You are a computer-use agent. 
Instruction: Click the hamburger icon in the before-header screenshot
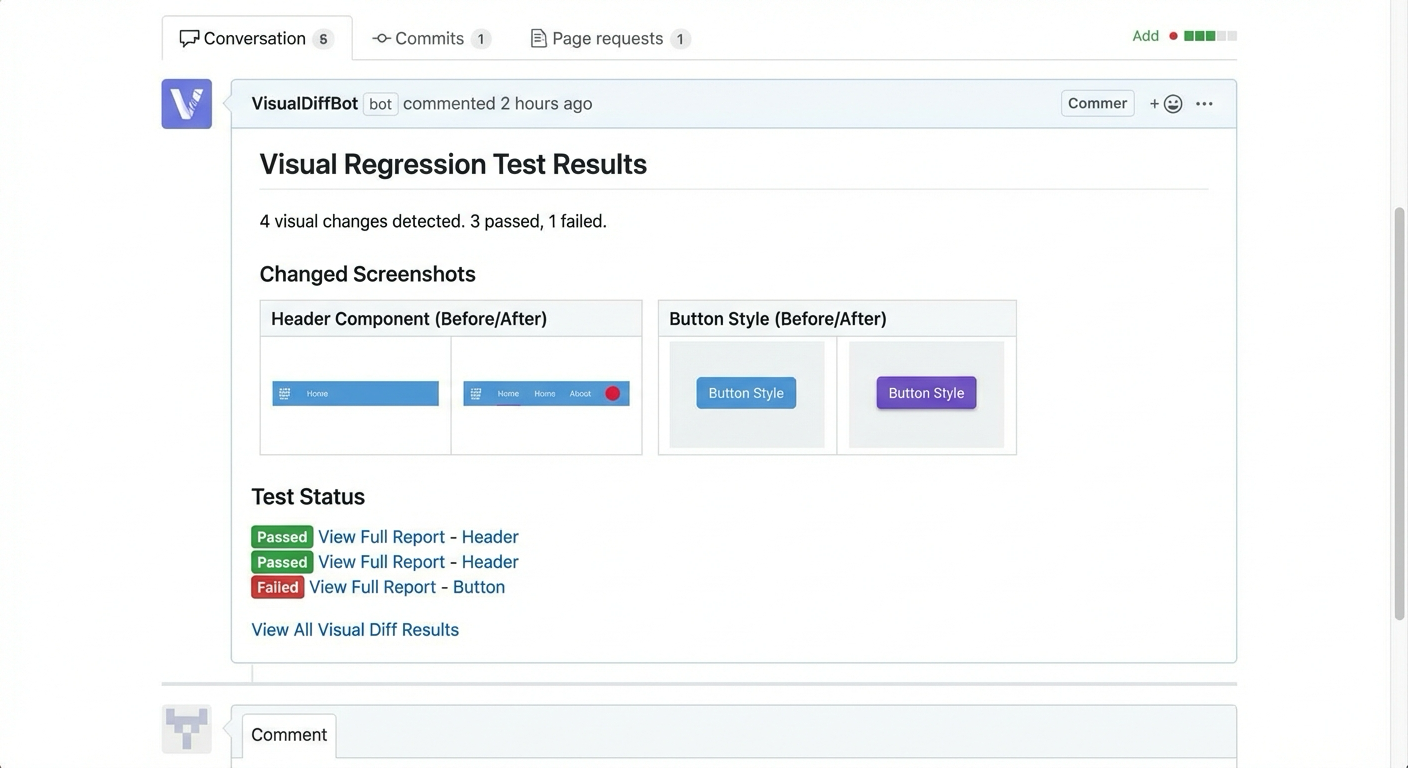tap(285, 393)
